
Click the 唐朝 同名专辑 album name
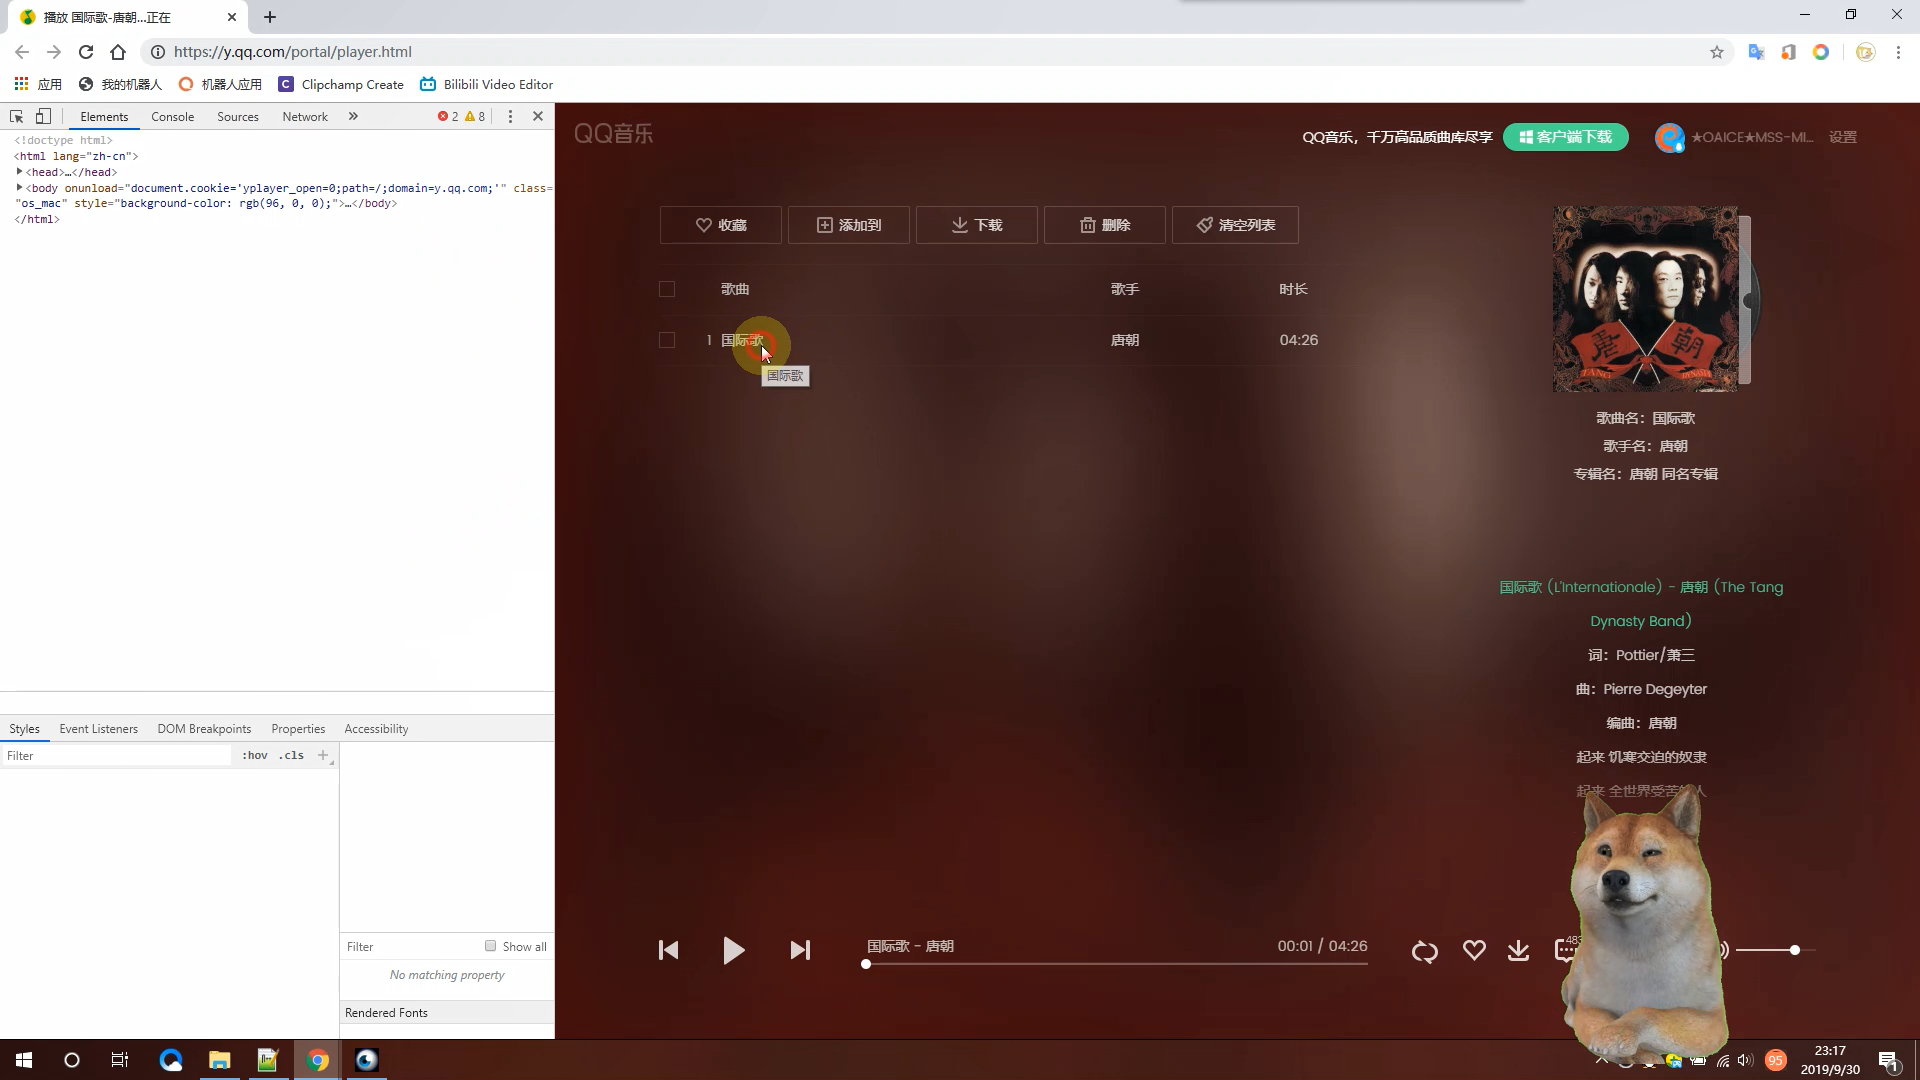(x=1674, y=474)
